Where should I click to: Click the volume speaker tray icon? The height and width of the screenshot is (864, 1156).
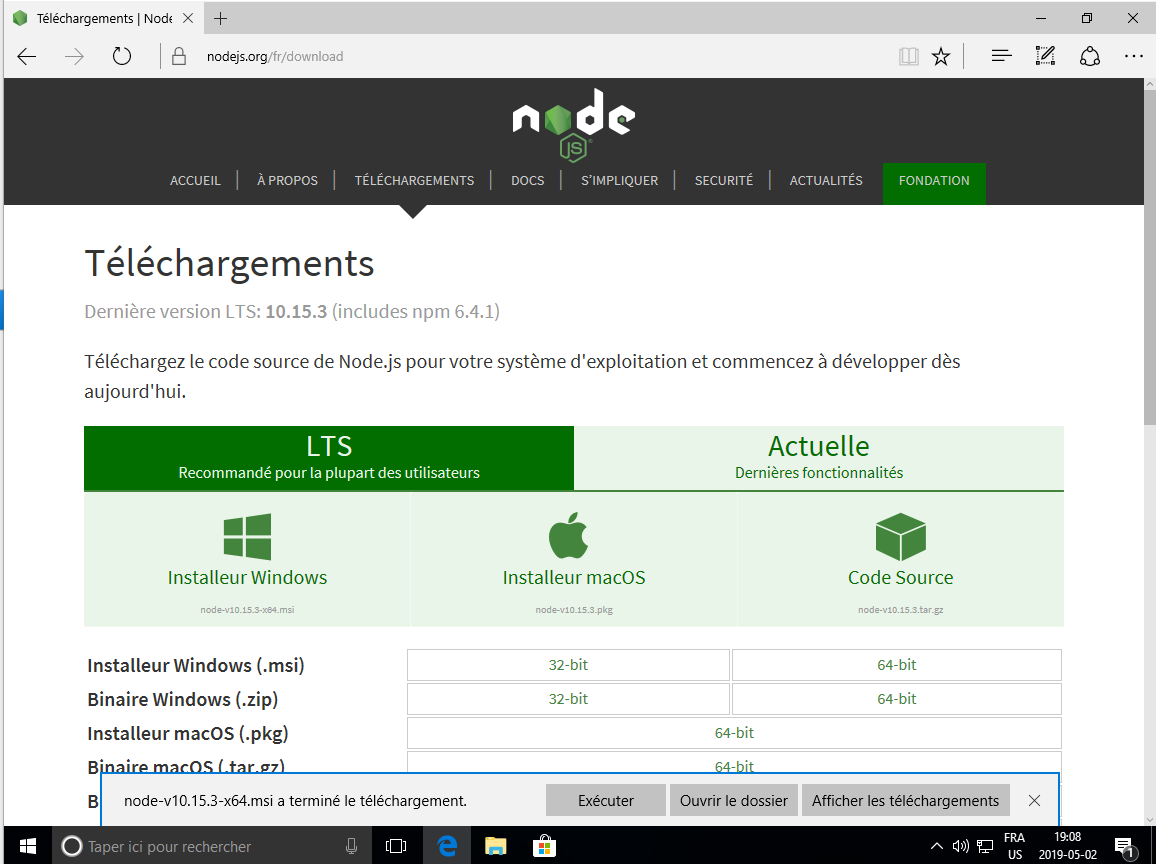(x=960, y=846)
